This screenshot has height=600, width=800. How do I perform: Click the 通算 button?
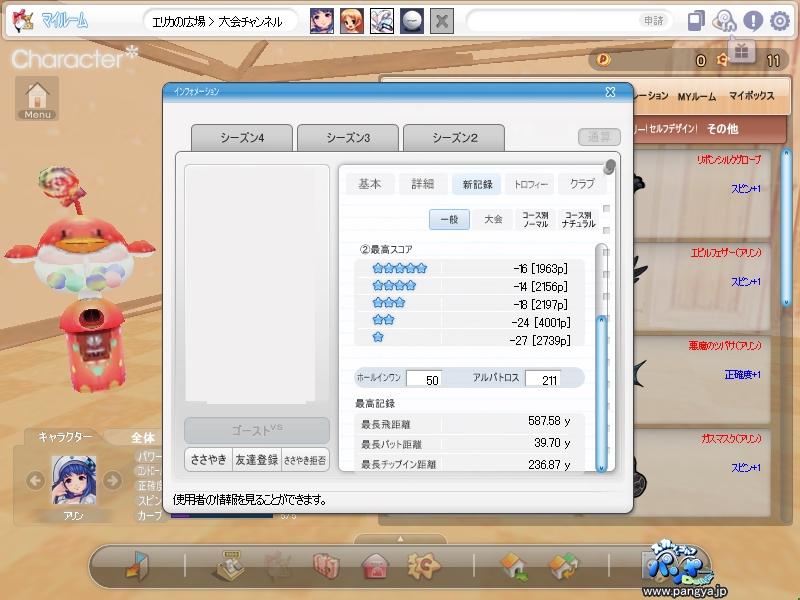[599, 137]
